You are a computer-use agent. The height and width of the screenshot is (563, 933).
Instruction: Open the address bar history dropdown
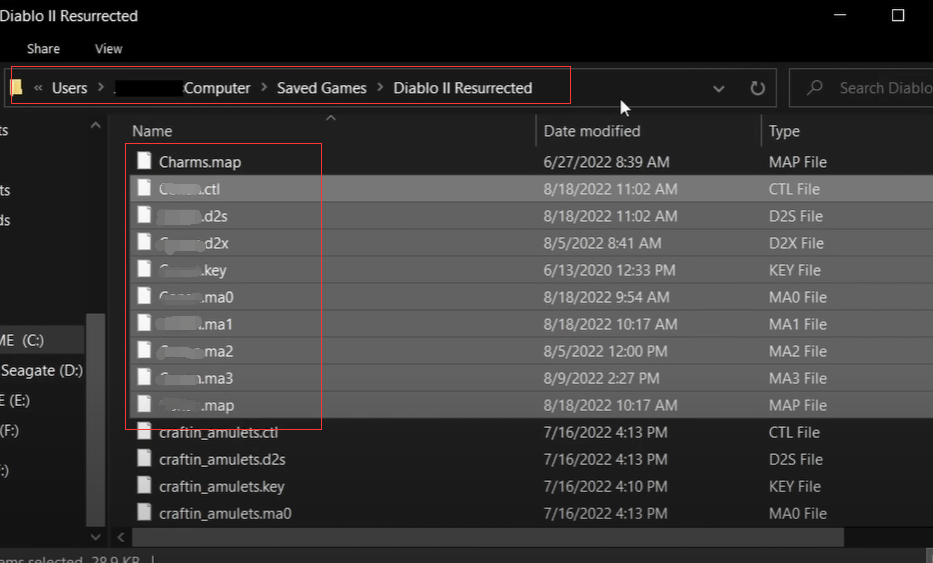tap(719, 89)
